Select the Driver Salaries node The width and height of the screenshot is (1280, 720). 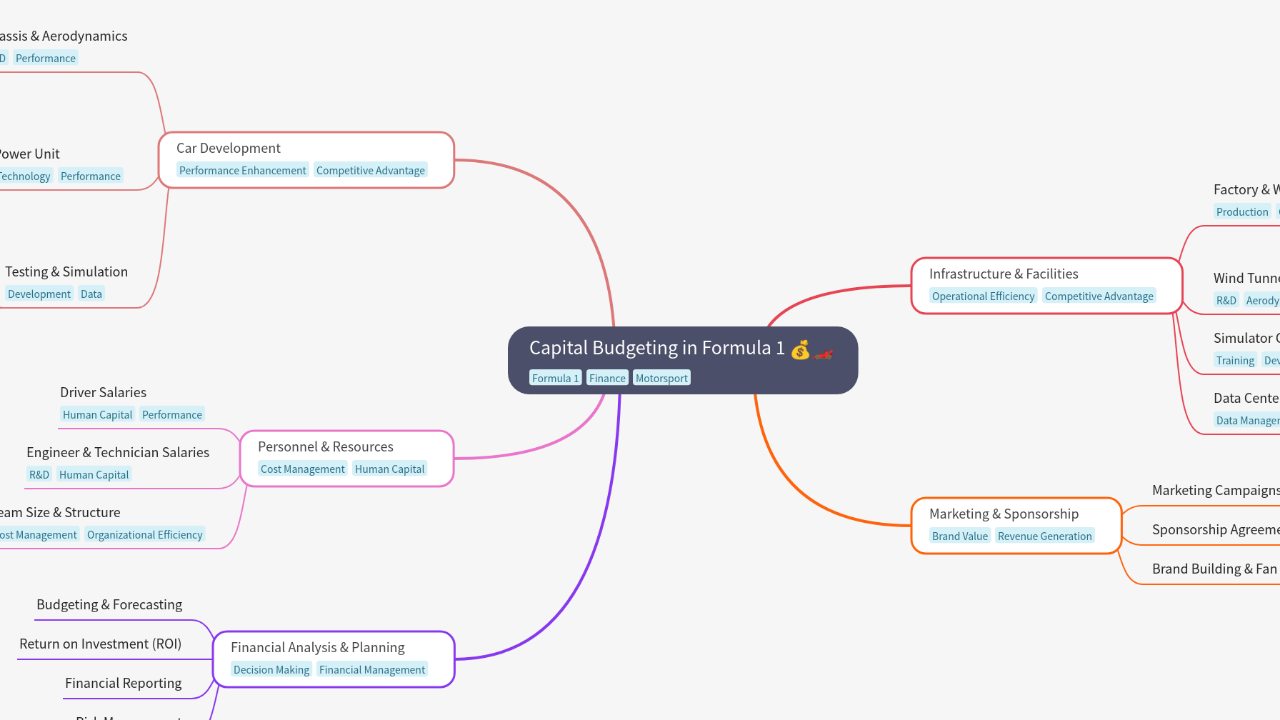103,393
